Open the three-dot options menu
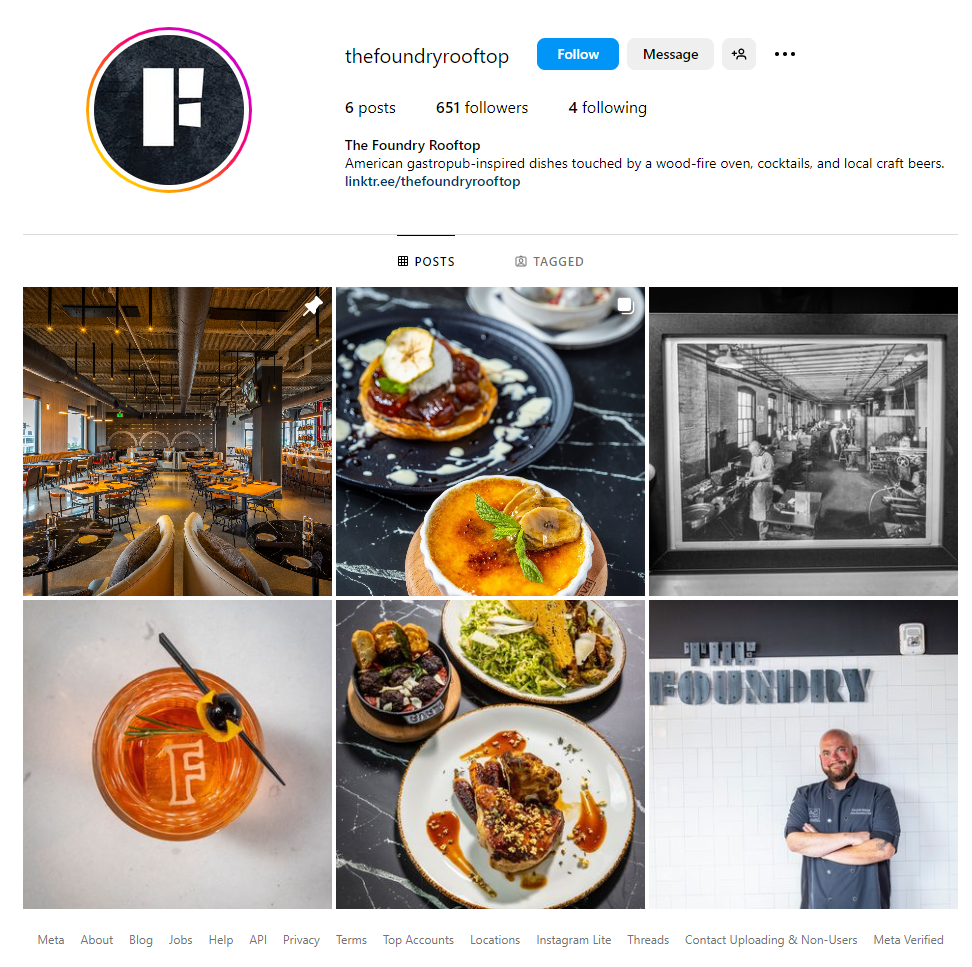The width and height of the screenshot is (972, 967). [784, 54]
